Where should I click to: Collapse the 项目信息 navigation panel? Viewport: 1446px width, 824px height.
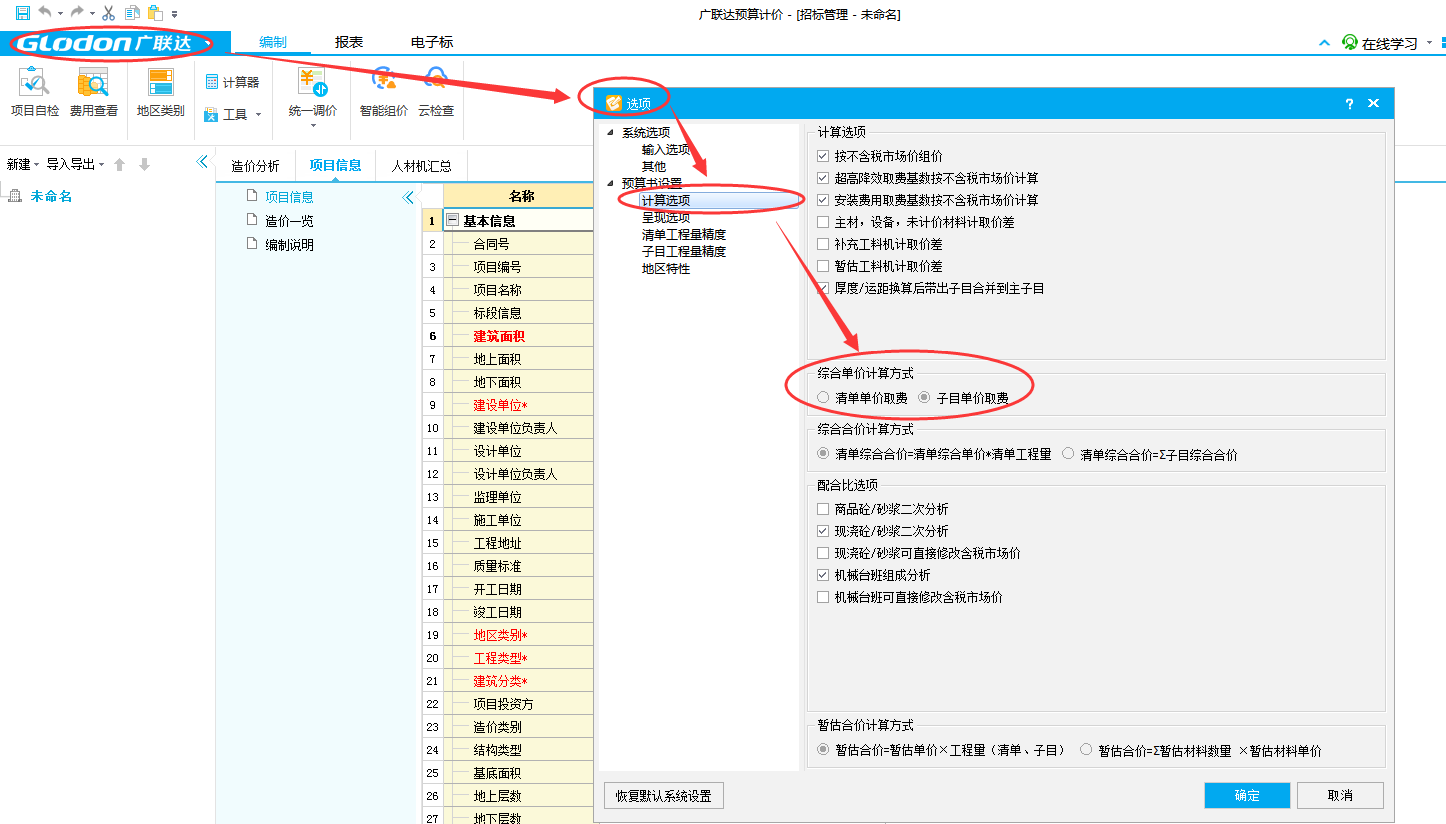coord(408,198)
